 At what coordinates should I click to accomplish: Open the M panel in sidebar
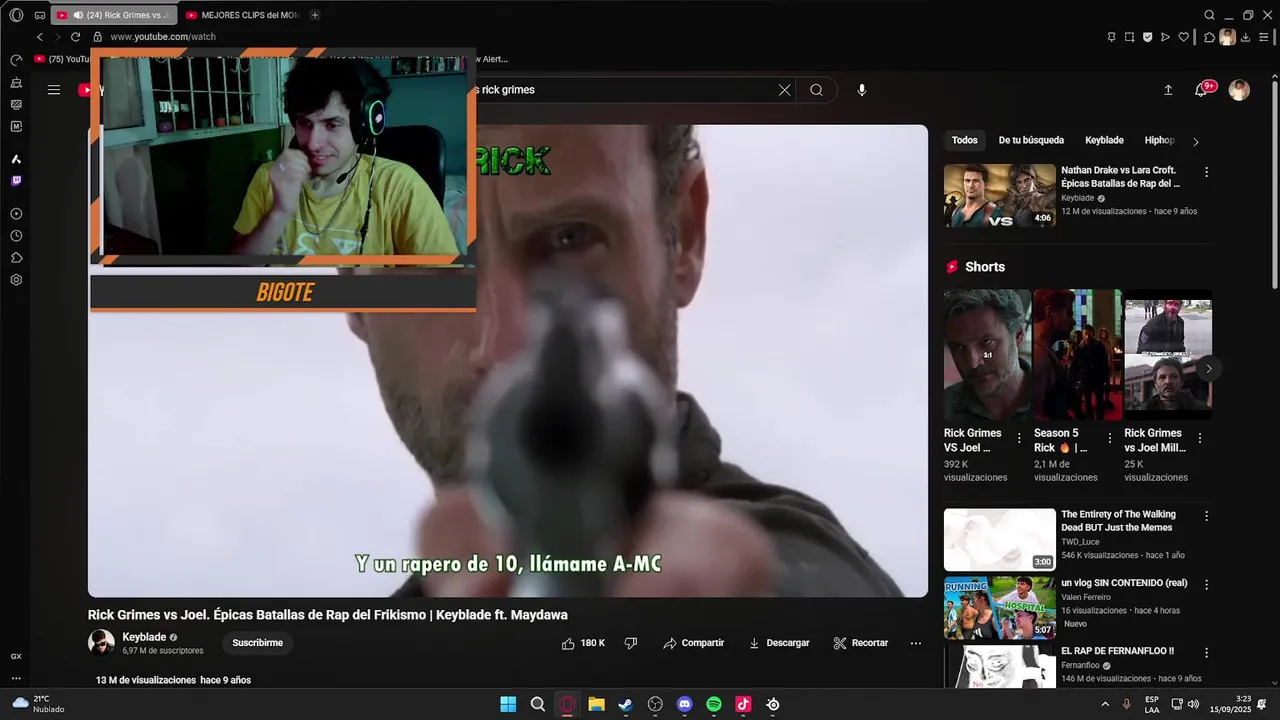click(x=16, y=126)
